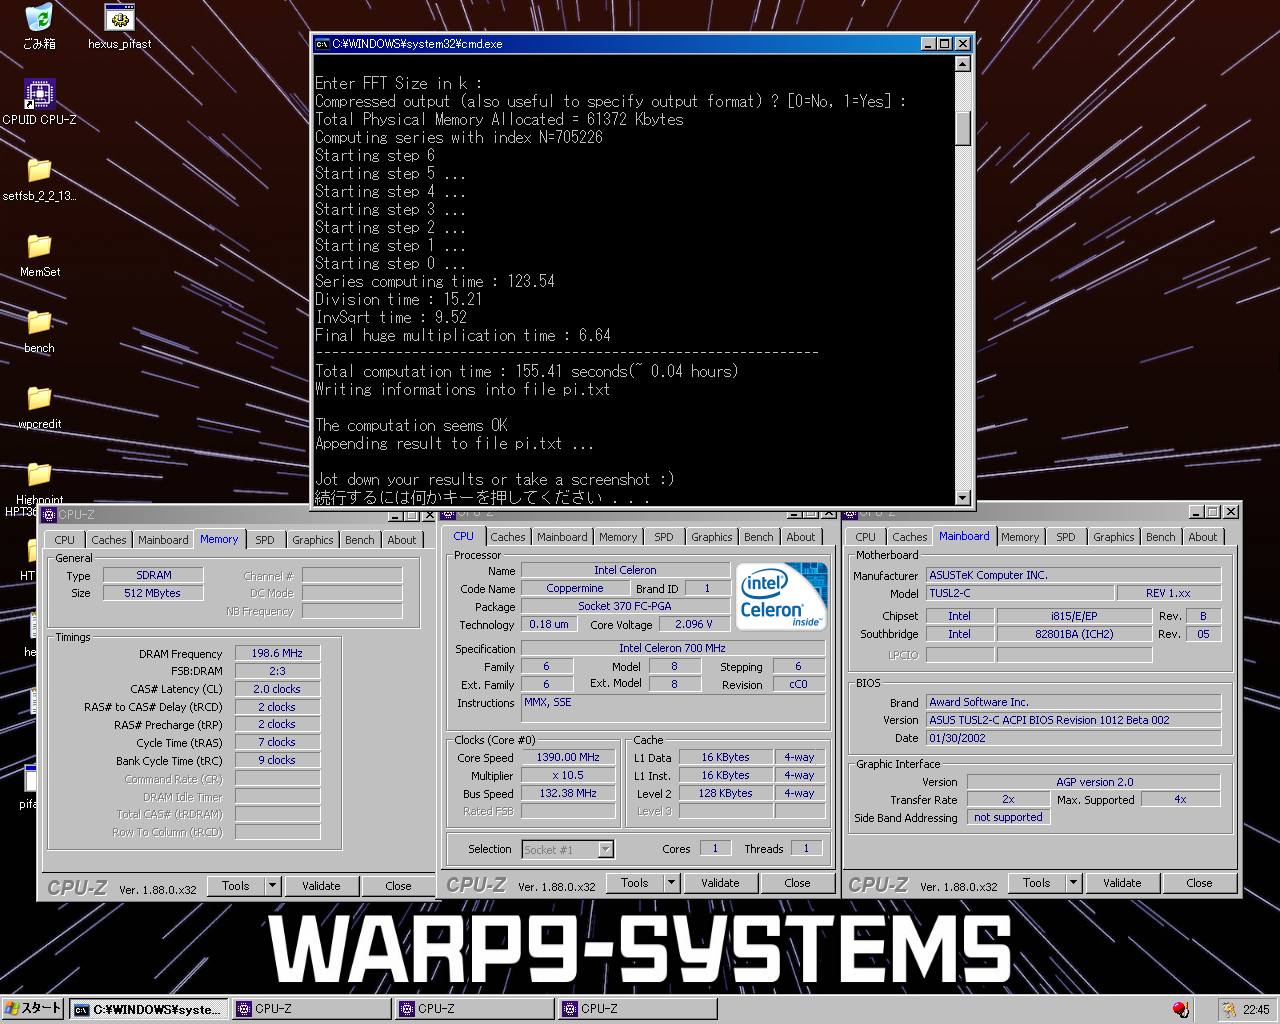Switch to second CPU-Z taskbar button
The height and width of the screenshot is (1024, 1280).
coord(474,1009)
